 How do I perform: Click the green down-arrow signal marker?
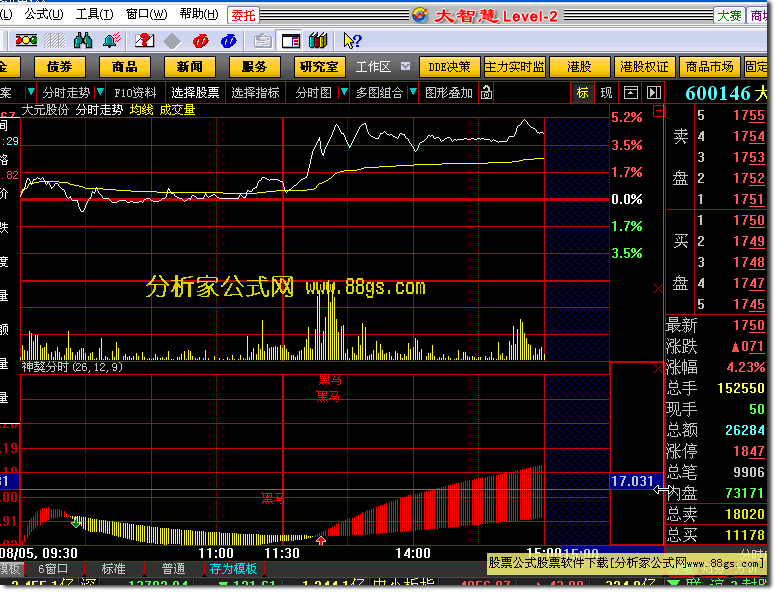pos(76,522)
